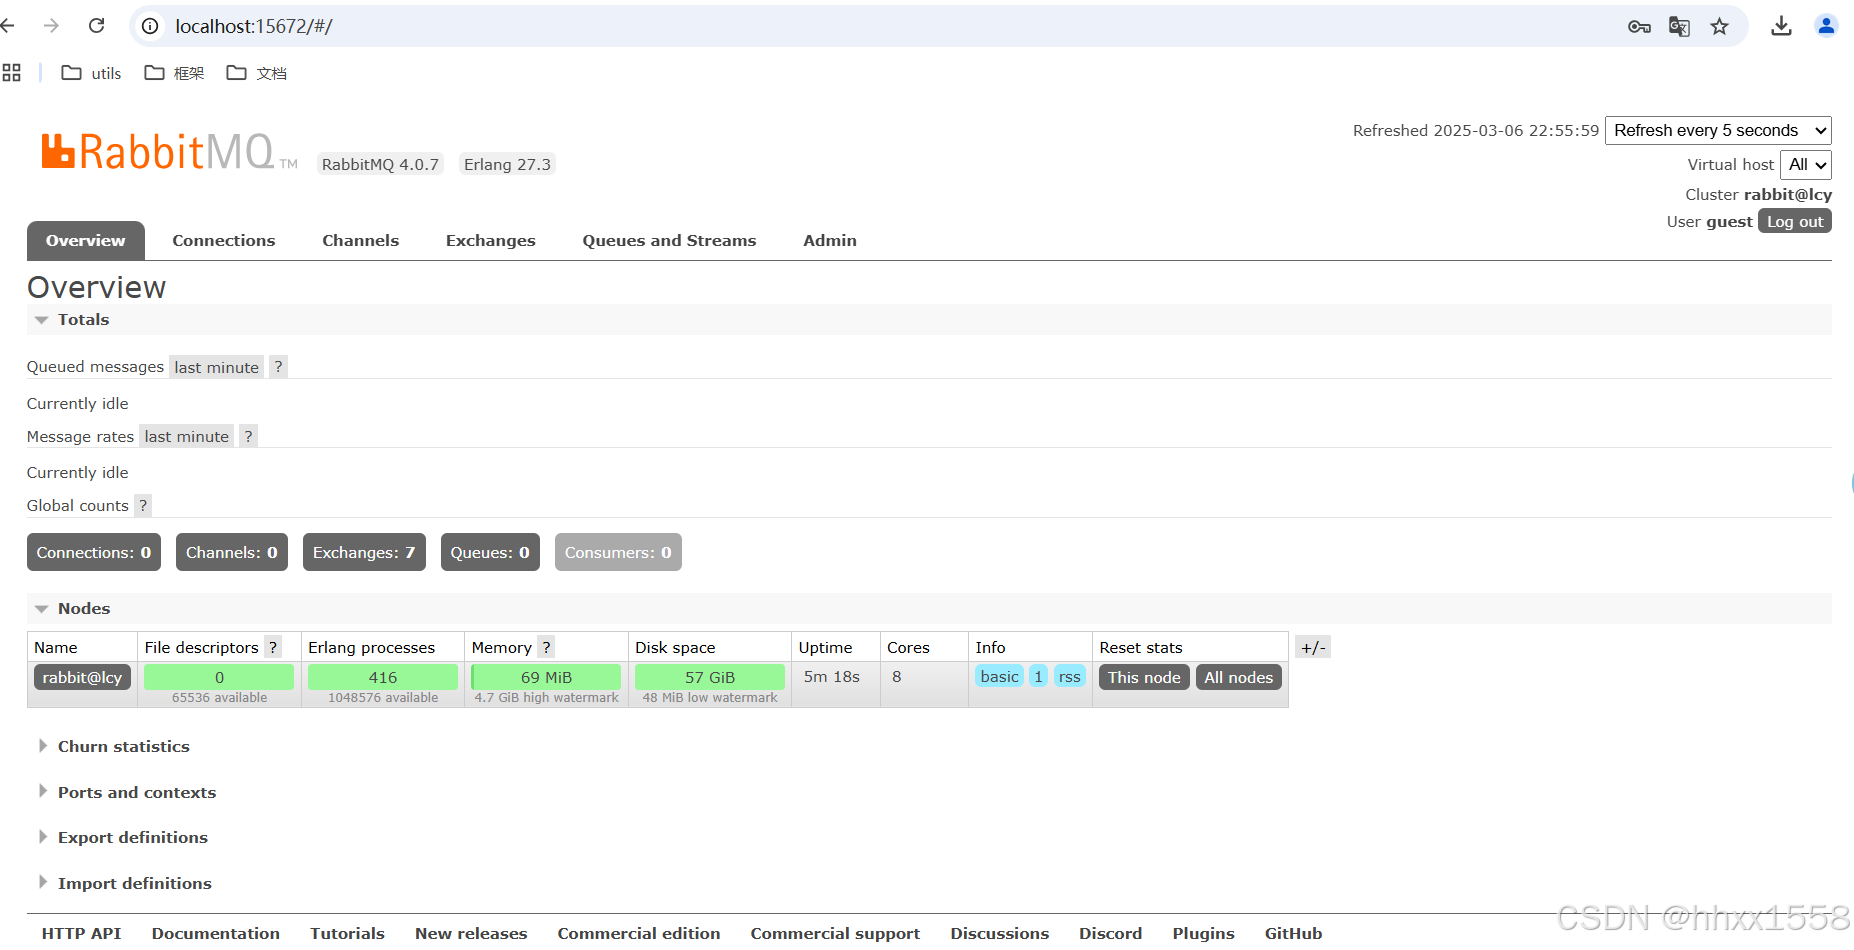This screenshot has width=1854, height=950.
Task: Open the browser downloads icon
Action: 1781,26
